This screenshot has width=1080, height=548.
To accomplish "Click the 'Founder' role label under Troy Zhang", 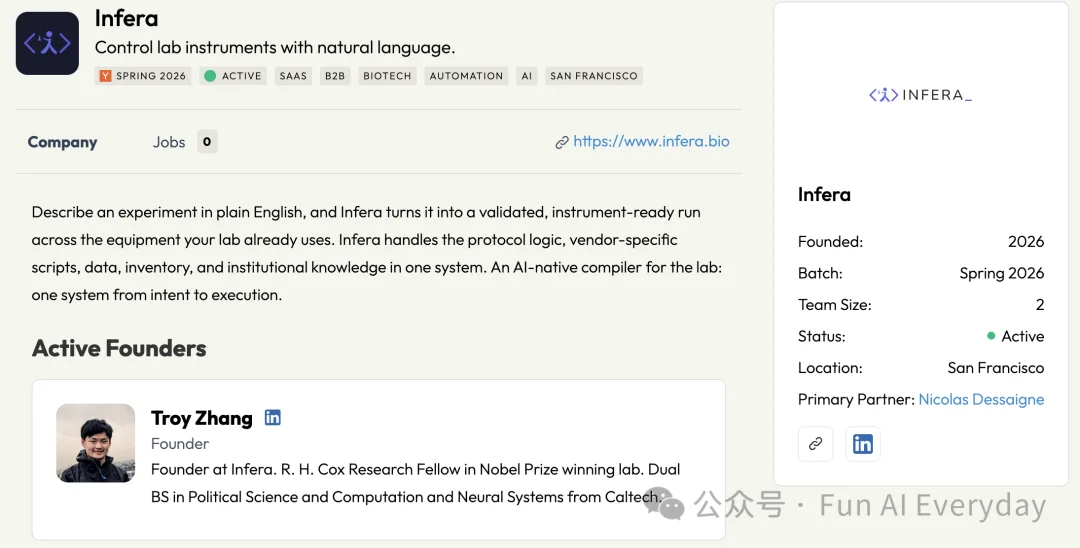I will pyautogui.click(x=180, y=444).
